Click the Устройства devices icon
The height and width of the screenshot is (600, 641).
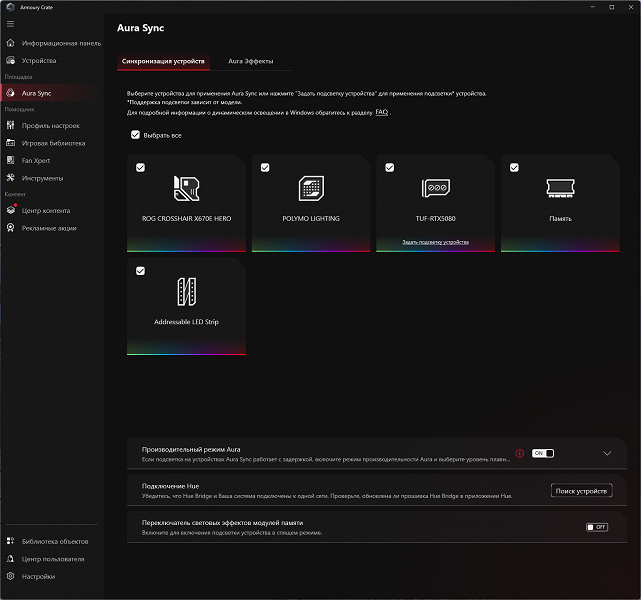click(x=11, y=60)
